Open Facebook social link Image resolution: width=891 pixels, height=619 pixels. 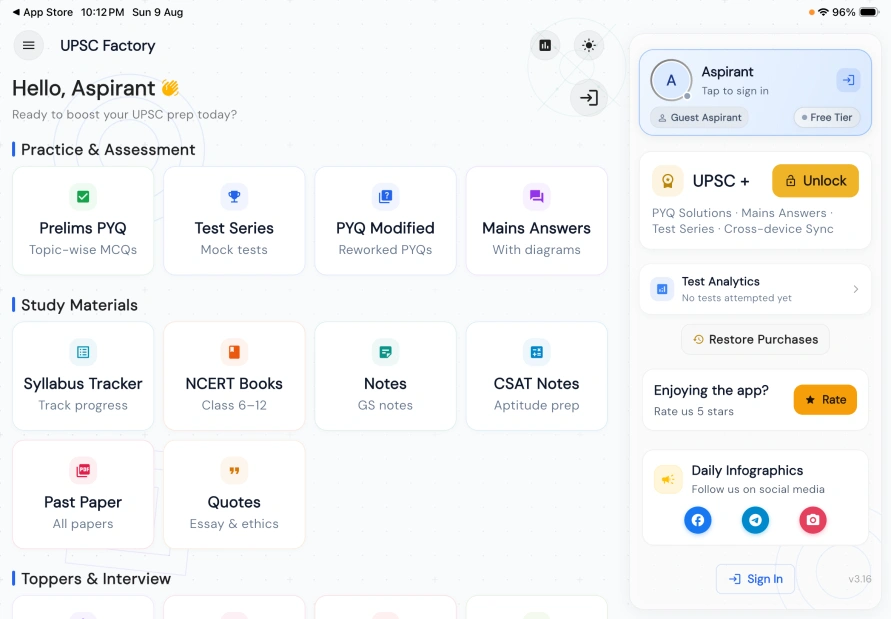pyautogui.click(x=698, y=520)
